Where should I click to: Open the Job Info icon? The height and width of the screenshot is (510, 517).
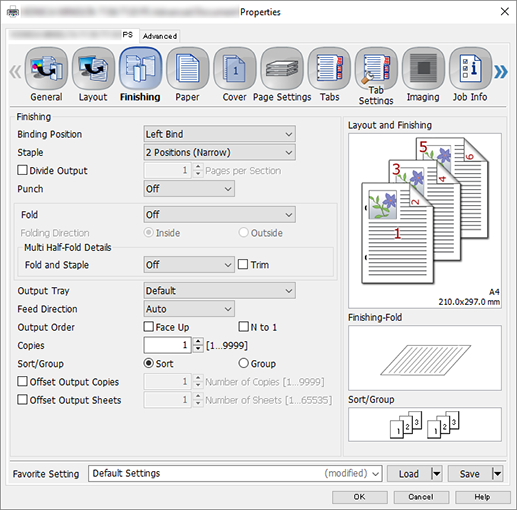coord(470,69)
